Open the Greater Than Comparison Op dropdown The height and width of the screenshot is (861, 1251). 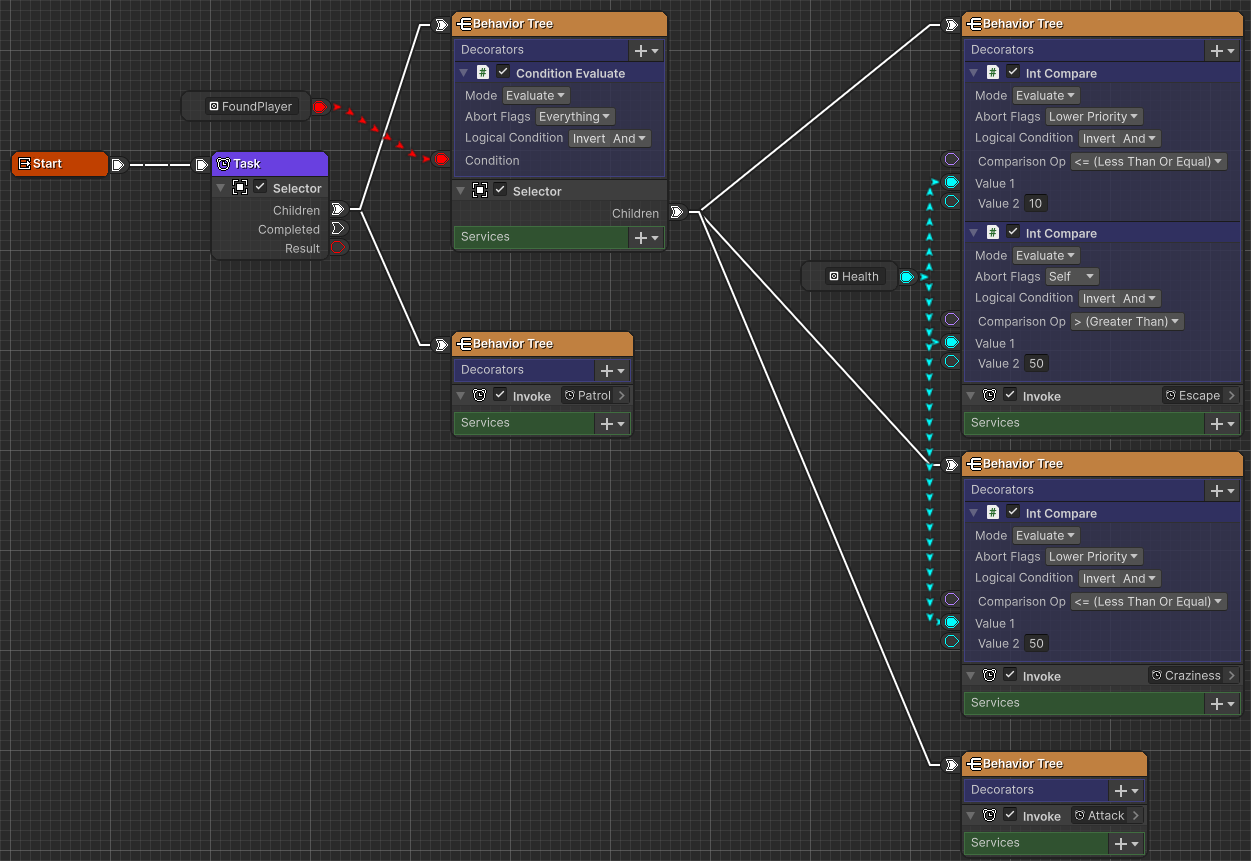point(1127,322)
